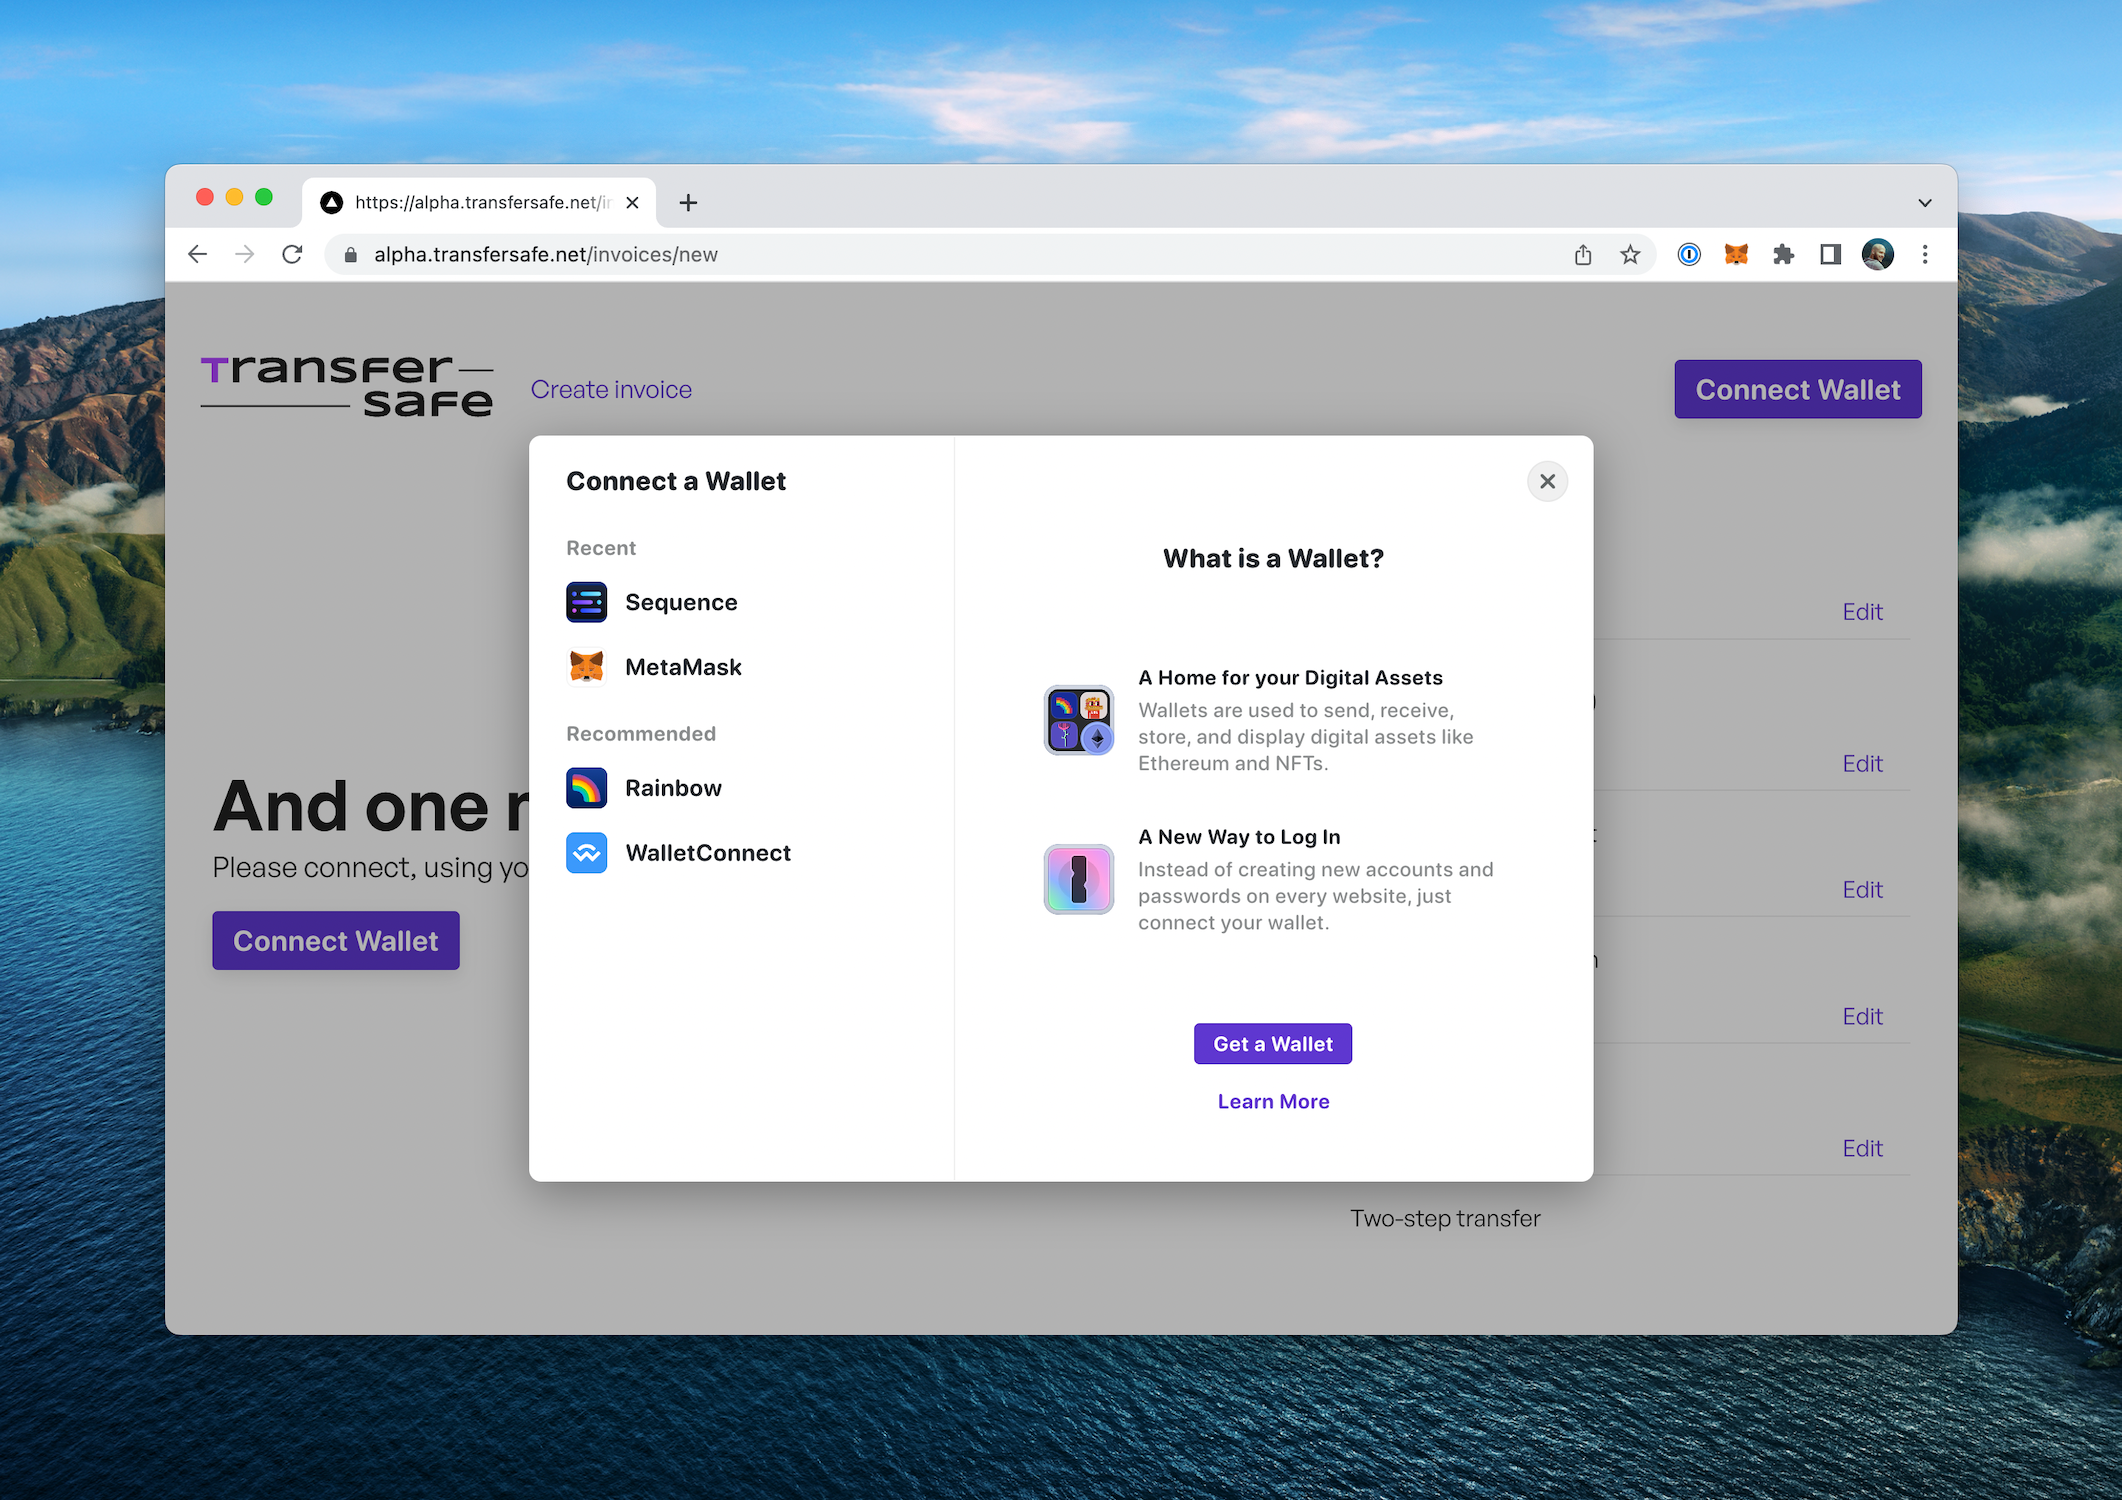This screenshot has height=1500, width=2122.
Task: Reload the page
Action: (x=292, y=255)
